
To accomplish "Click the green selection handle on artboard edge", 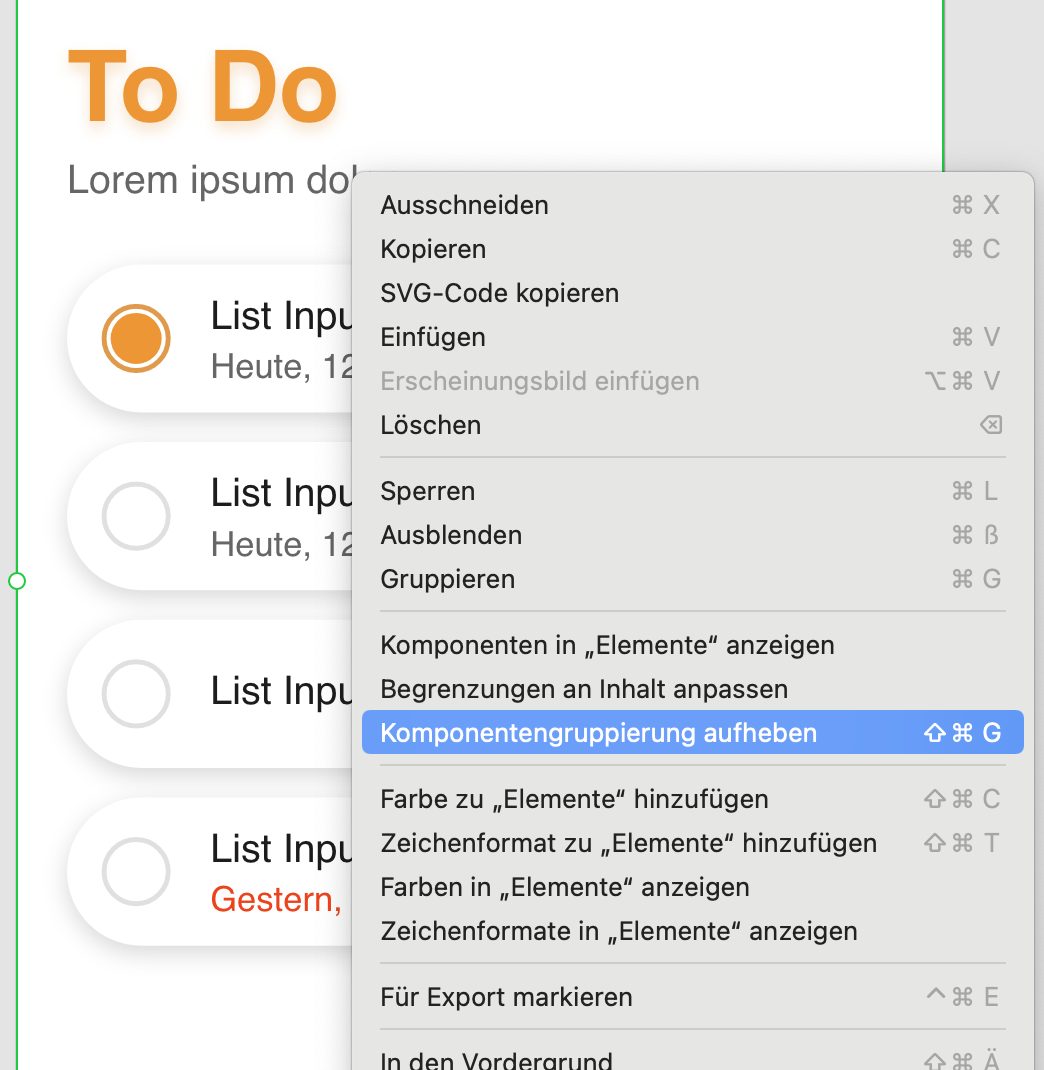I will click(x=16, y=581).
